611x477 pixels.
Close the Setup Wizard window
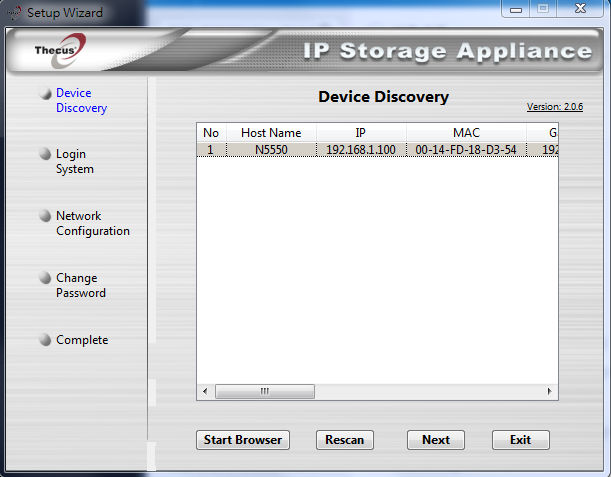click(580, 9)
